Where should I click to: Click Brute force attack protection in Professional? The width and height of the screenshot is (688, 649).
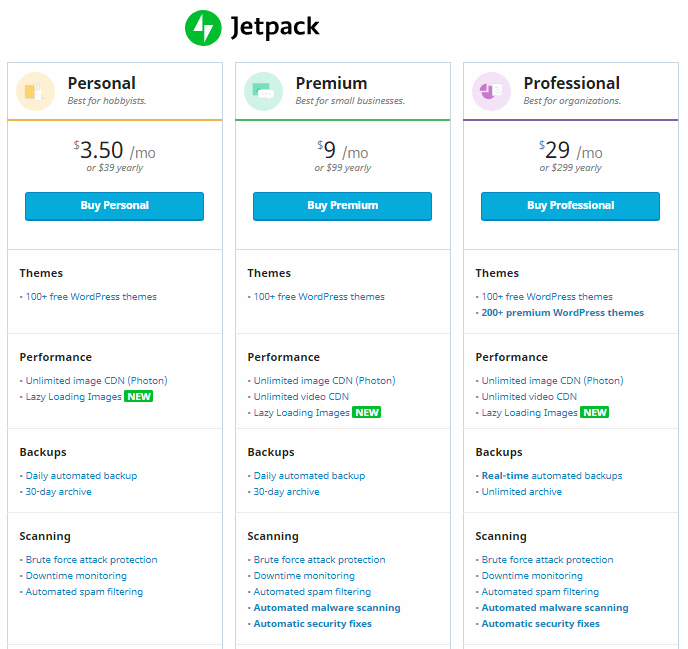coord(548,560)
